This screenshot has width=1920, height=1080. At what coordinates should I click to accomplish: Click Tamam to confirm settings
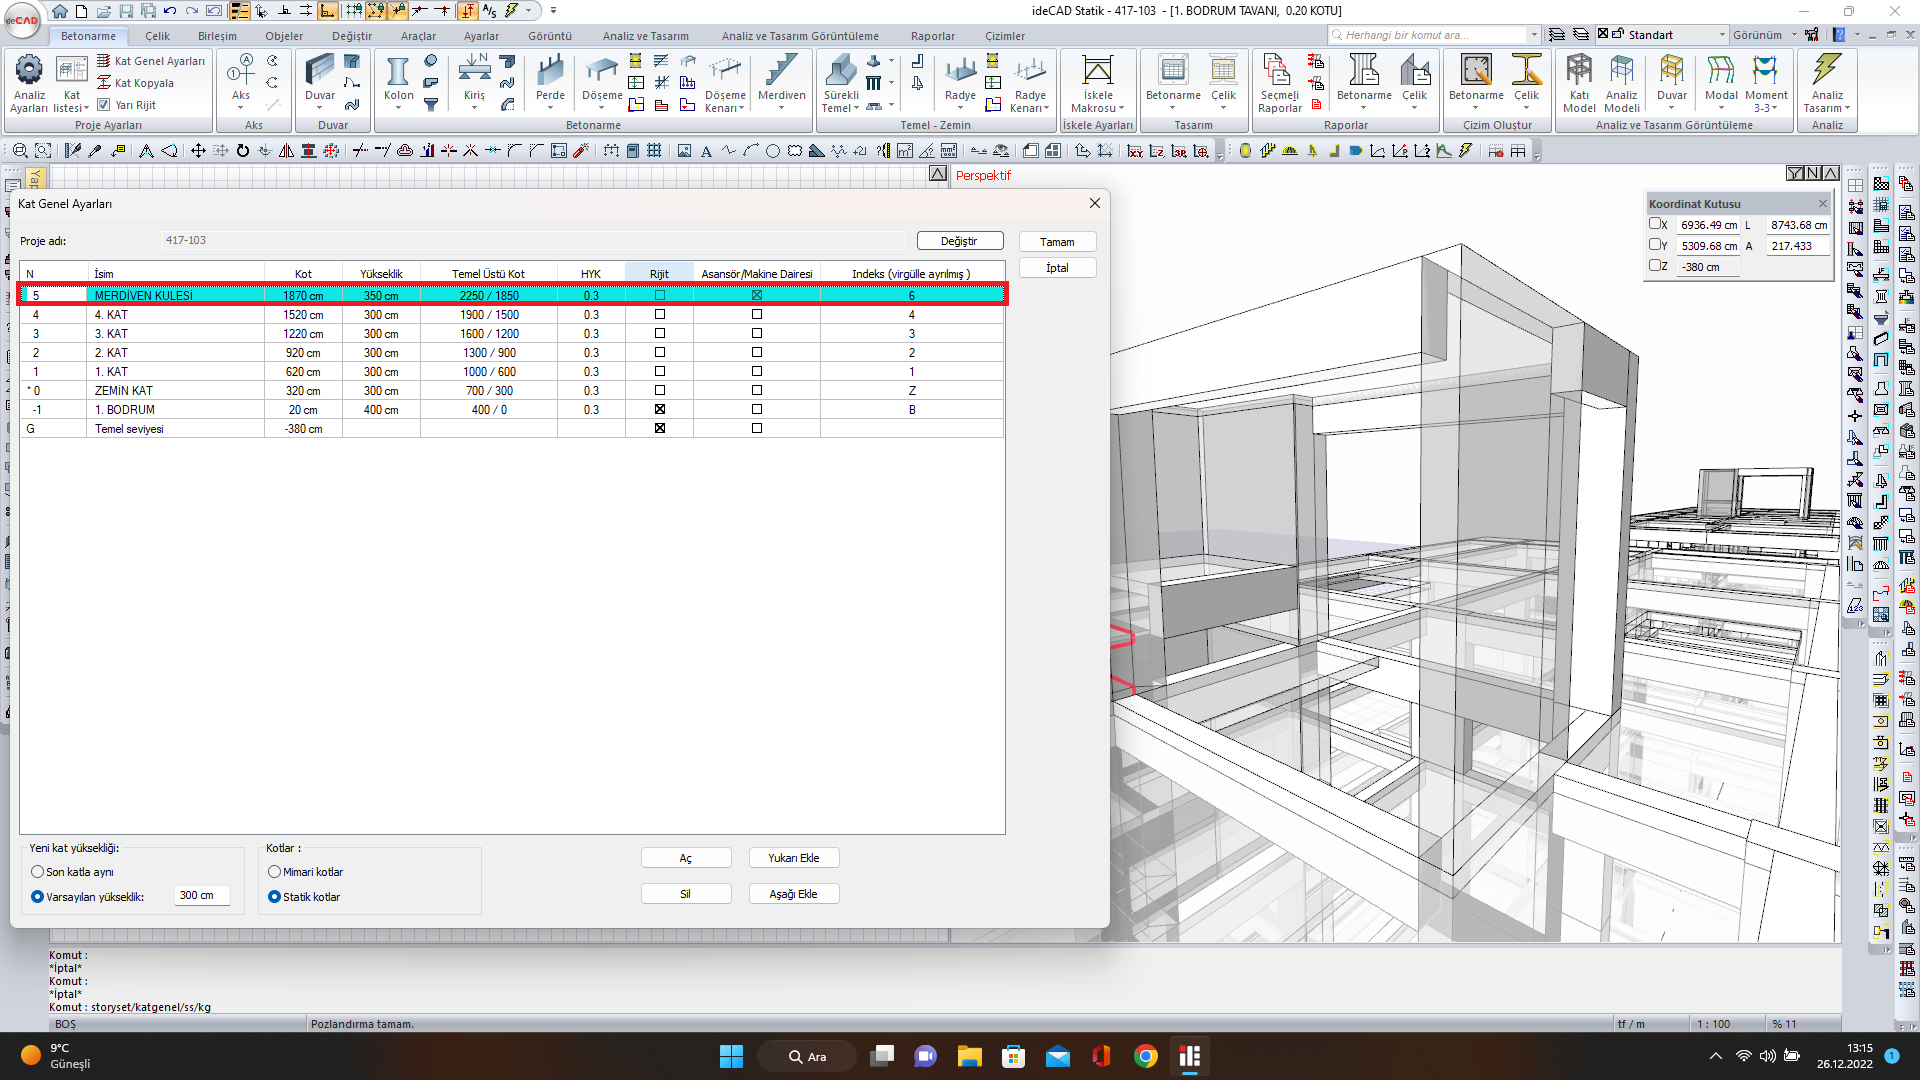(x=1057, y=242)
